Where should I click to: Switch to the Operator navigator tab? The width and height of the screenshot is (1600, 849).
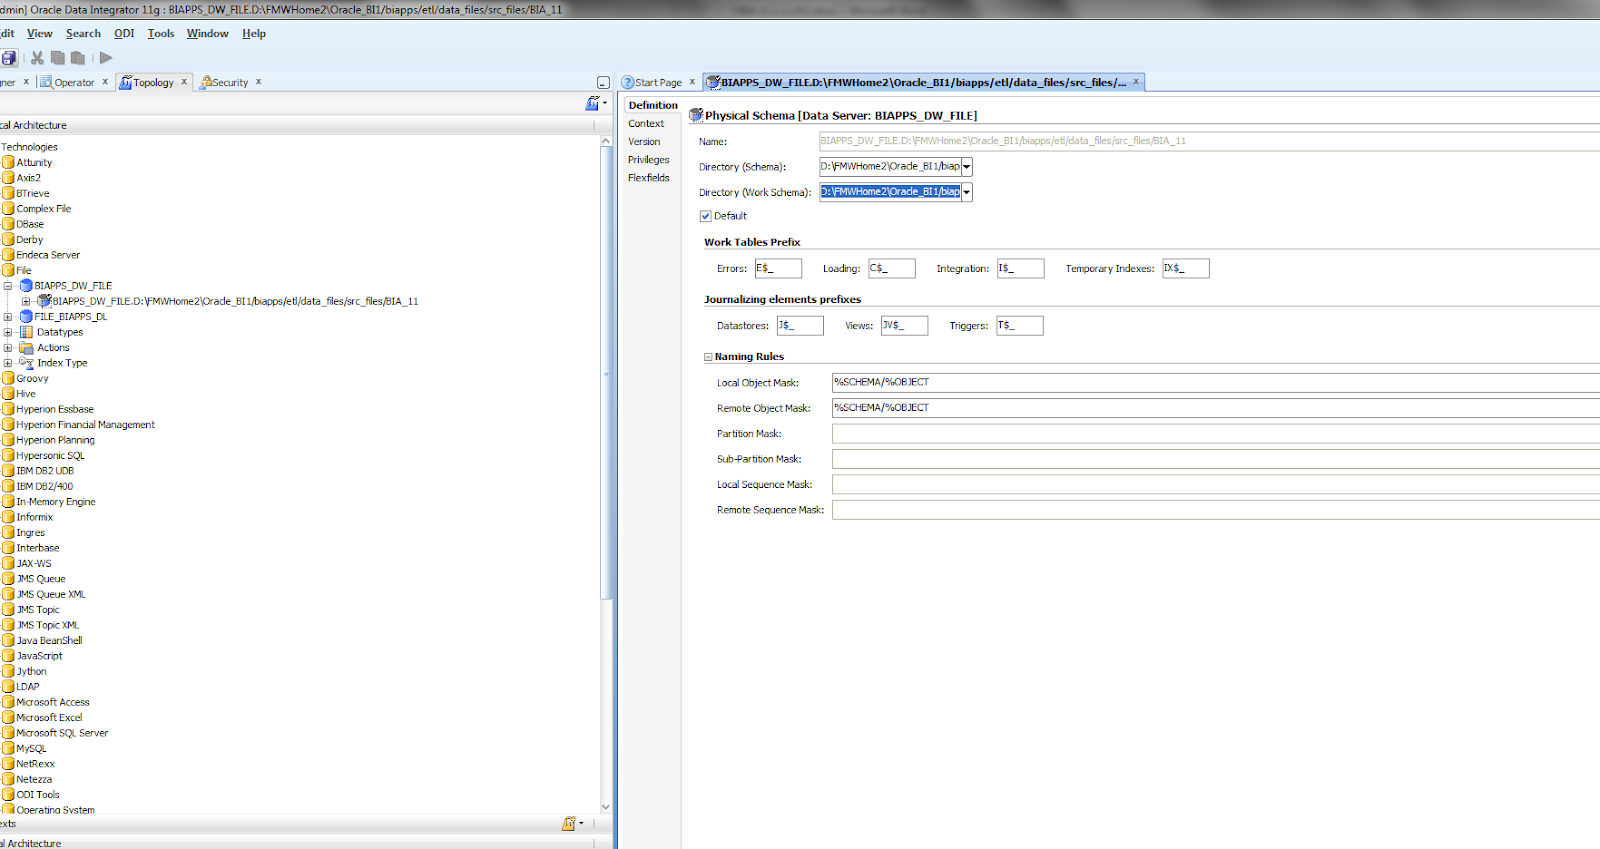pyautogui.click(x=74, y=83)
